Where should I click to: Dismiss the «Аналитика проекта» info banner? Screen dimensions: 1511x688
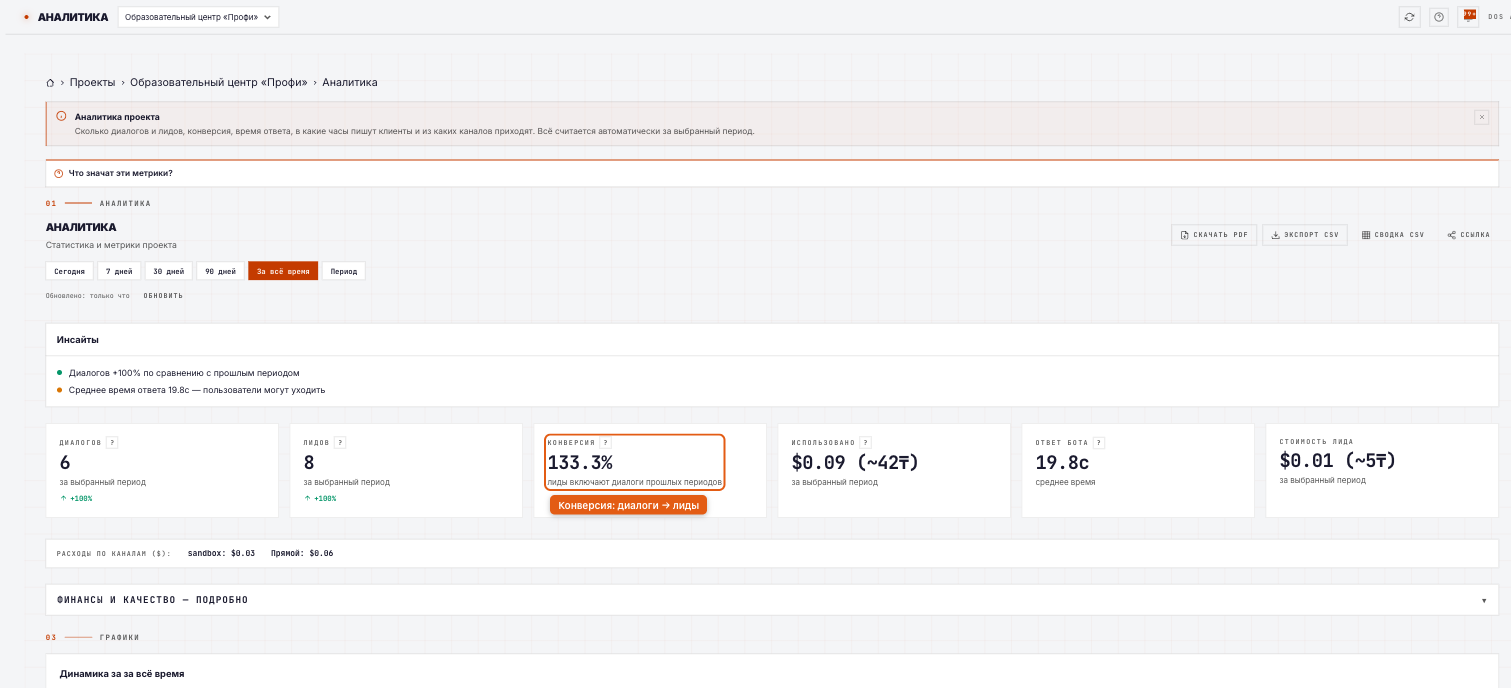1482,117
